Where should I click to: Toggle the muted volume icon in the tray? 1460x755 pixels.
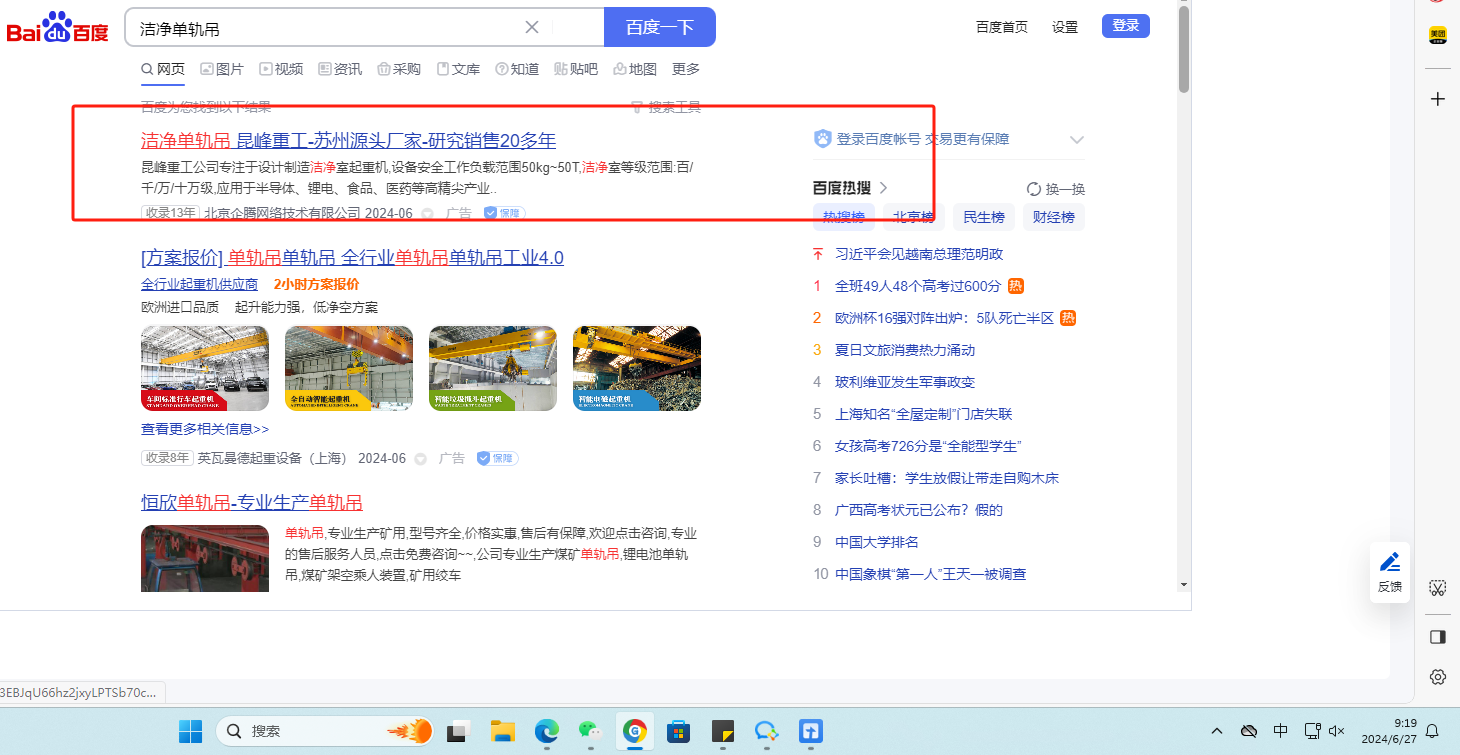1337,731
